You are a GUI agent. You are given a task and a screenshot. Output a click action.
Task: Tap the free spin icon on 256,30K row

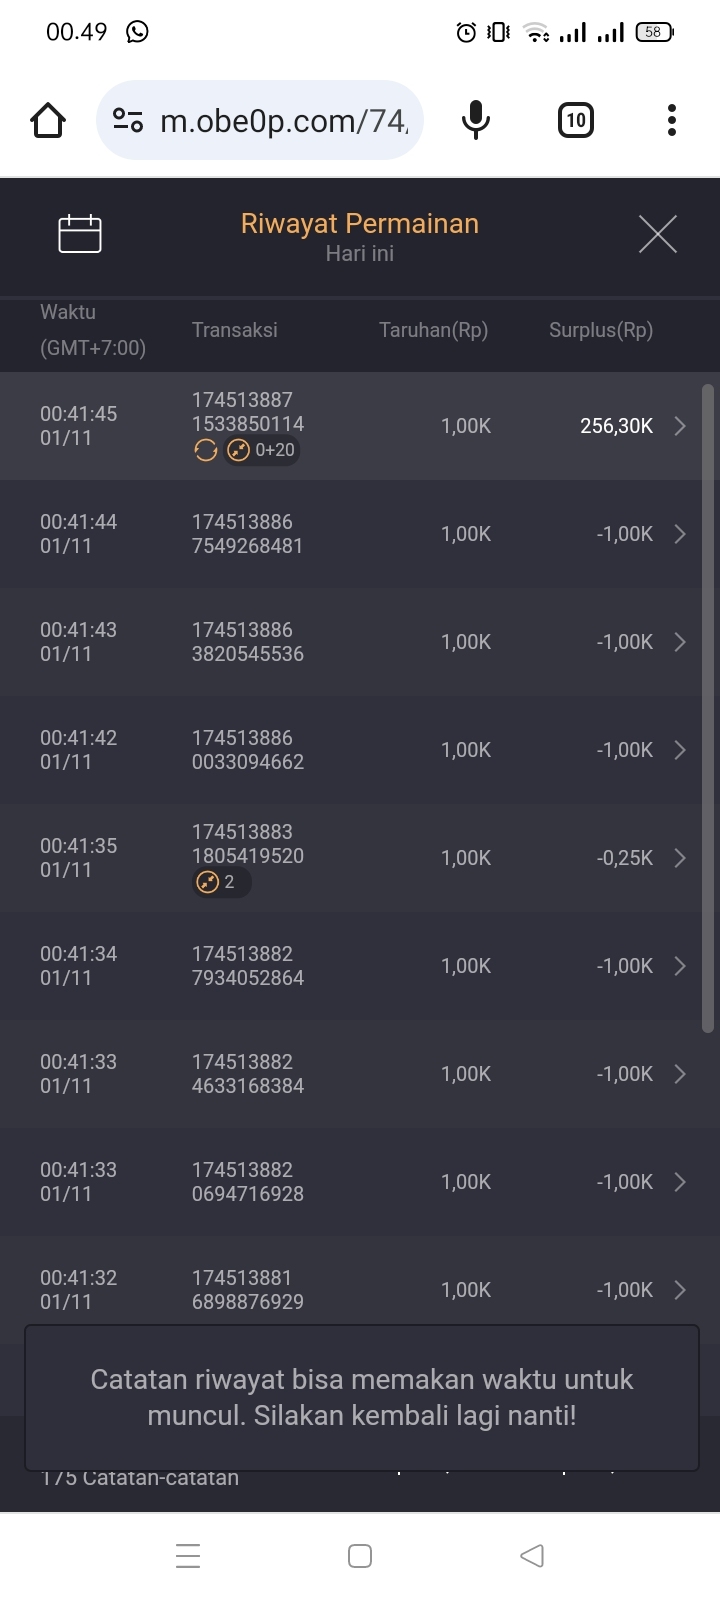(x=206, y=451)
